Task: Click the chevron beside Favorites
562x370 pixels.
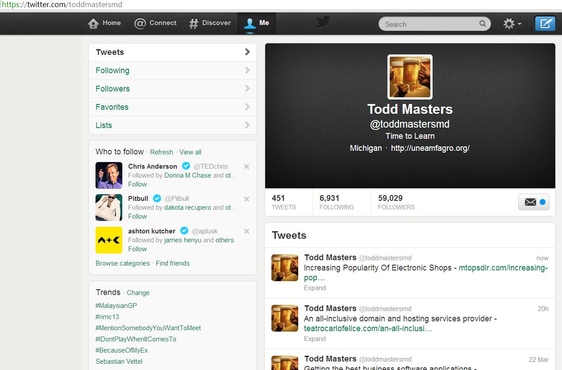Action: (x=247, y=107)
